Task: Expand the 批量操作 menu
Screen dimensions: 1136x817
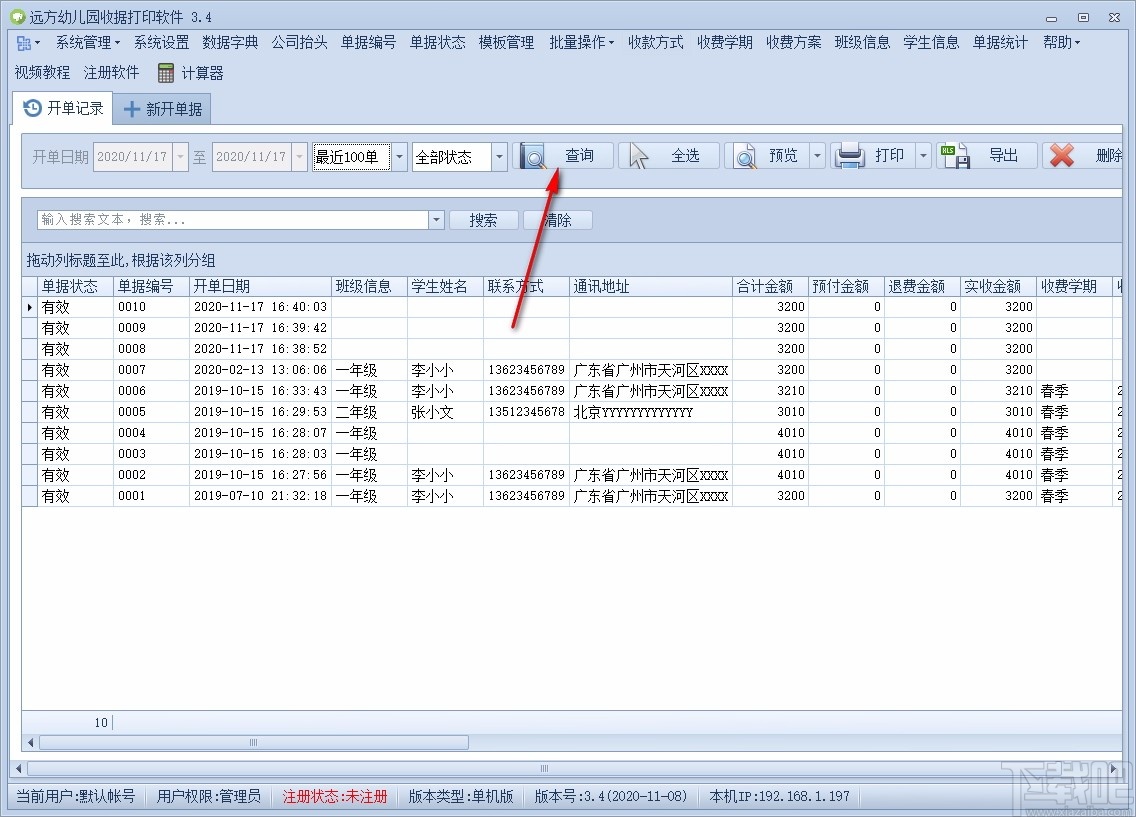Action: [581, 43]
